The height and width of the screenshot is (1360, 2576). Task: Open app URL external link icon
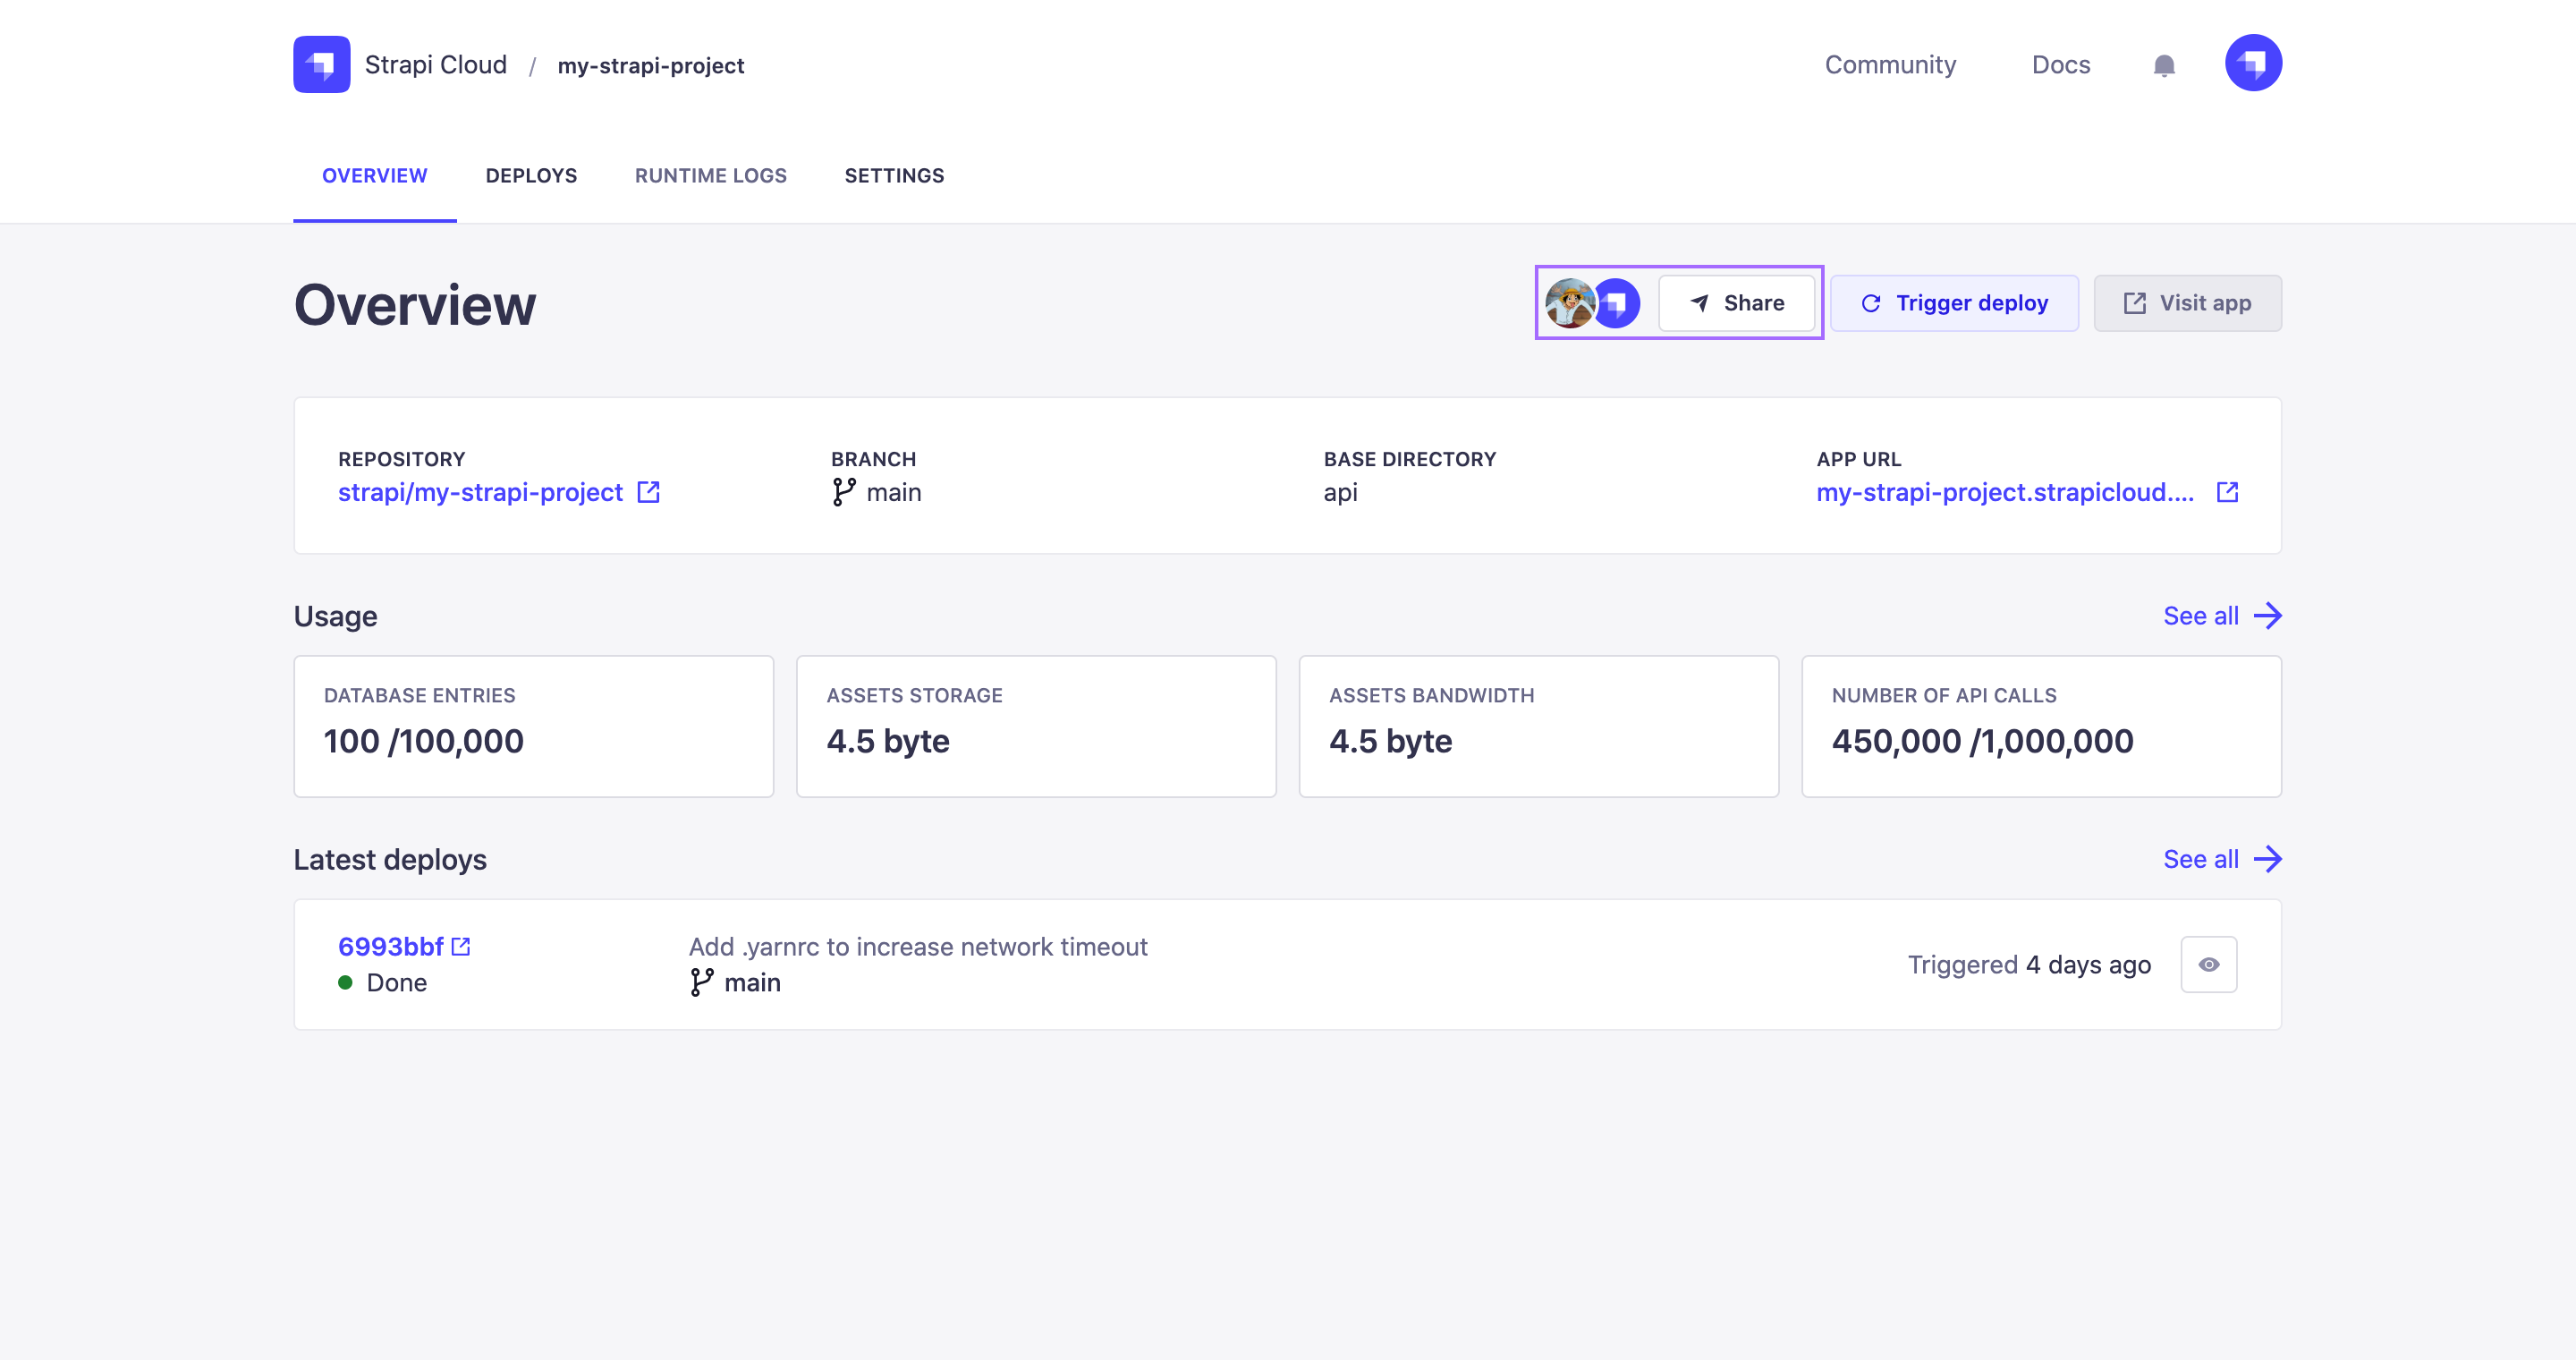coord(2227,492)
